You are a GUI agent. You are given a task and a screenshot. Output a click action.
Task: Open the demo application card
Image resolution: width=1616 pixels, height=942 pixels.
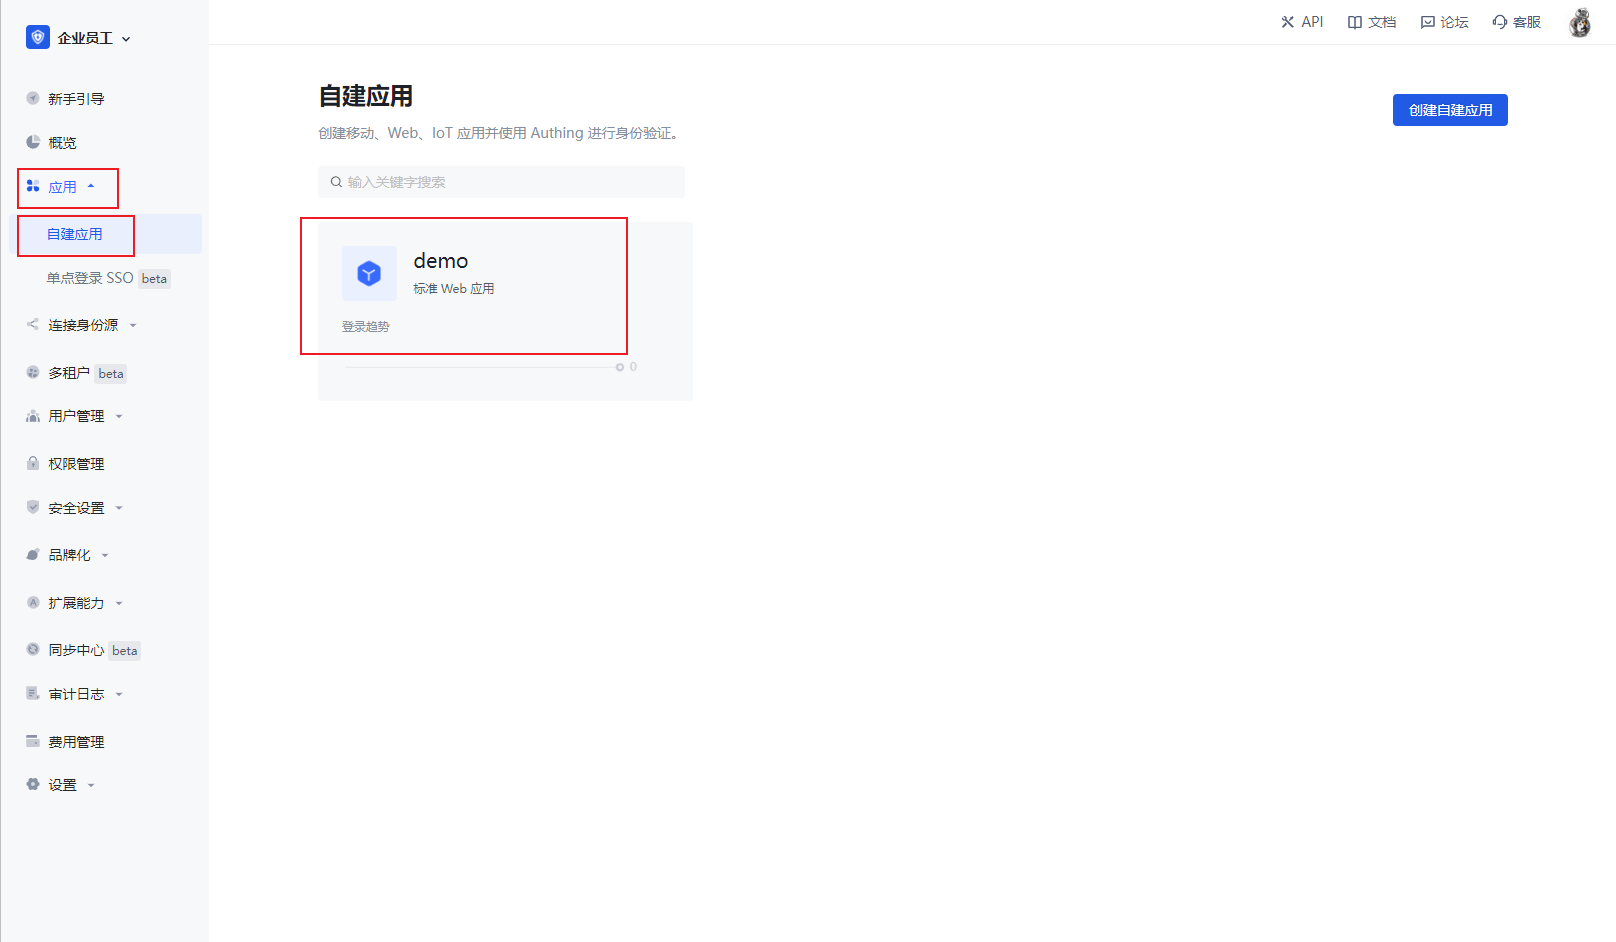(505, 310)
